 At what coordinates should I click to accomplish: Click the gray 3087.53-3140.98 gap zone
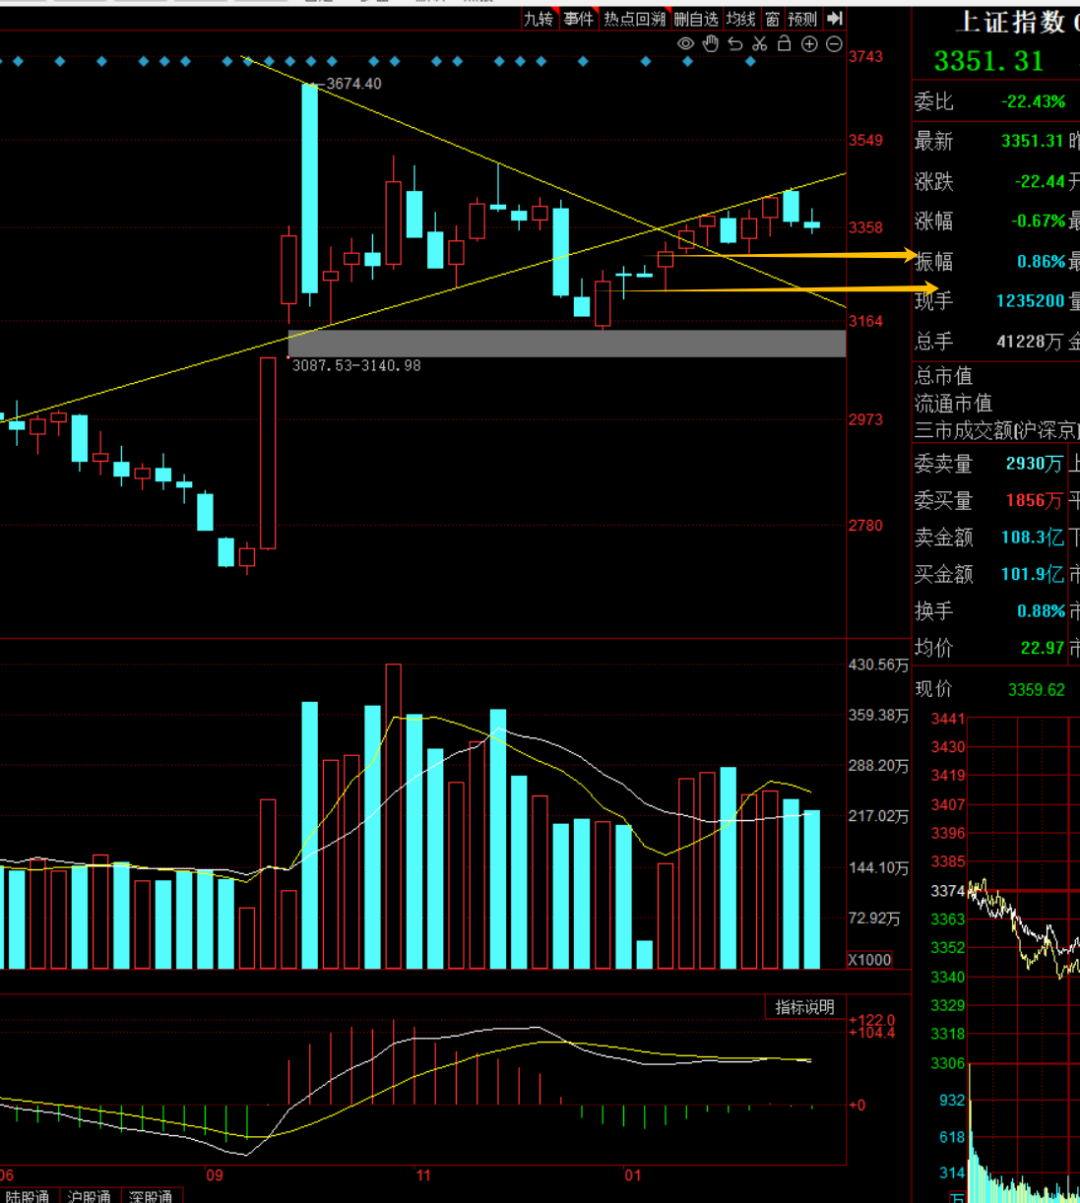point(566,343)
